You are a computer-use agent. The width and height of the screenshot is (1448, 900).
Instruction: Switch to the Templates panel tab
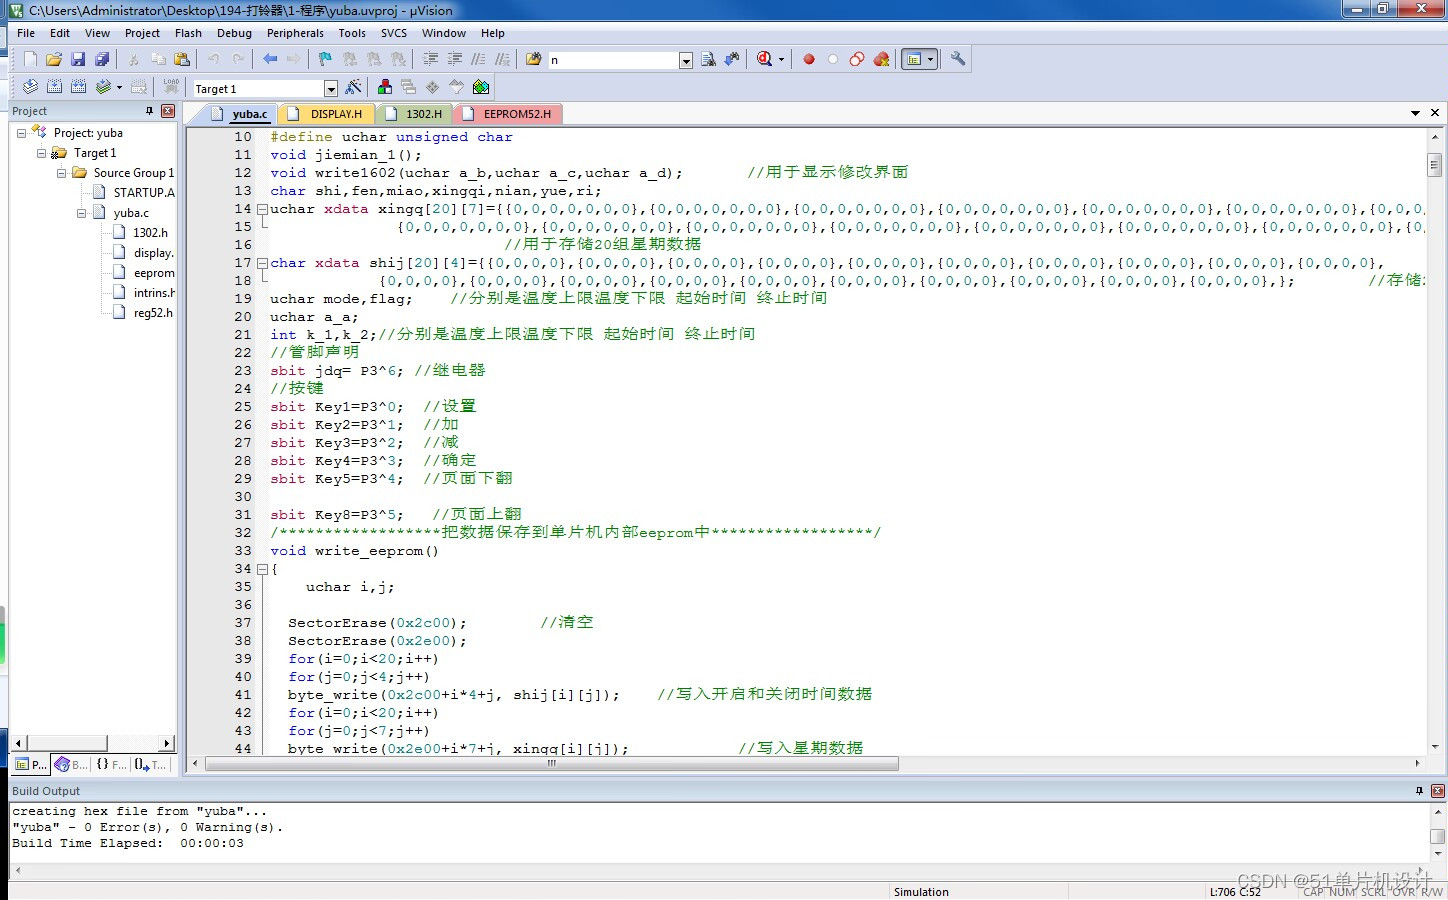point(151,765)
